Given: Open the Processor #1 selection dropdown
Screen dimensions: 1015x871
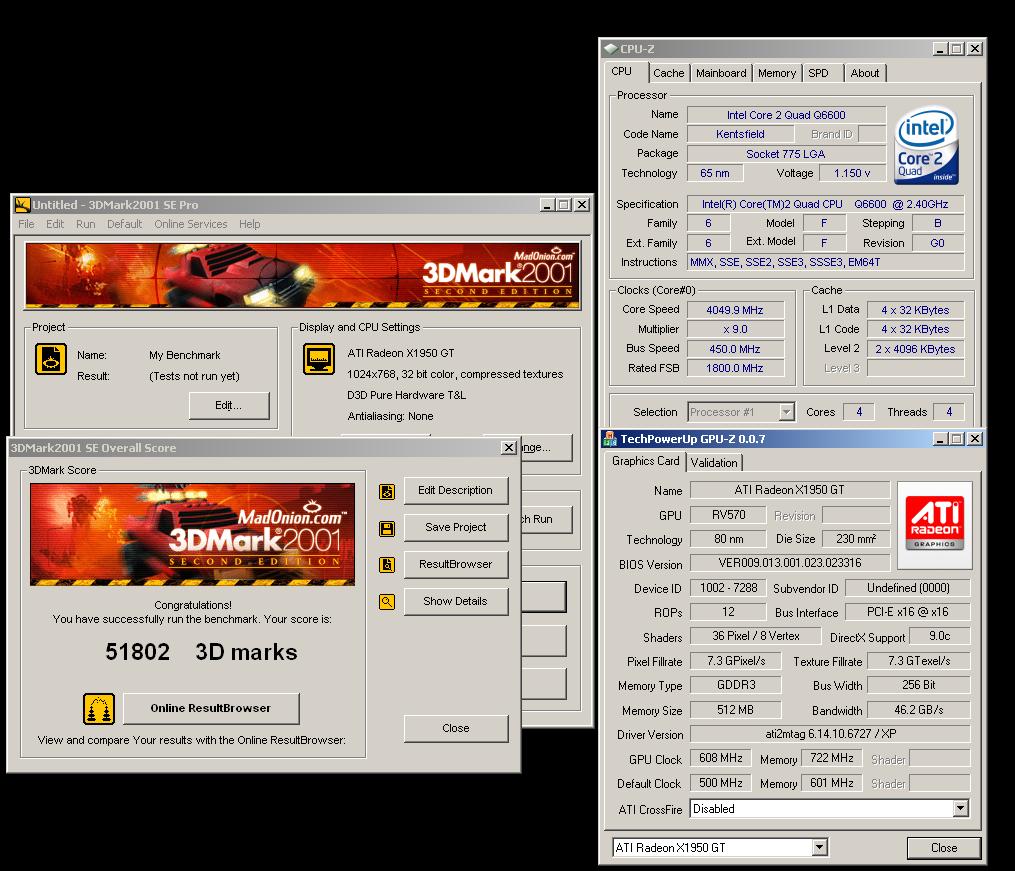Looking at the screenshot, I should click(x=786, y=412).
